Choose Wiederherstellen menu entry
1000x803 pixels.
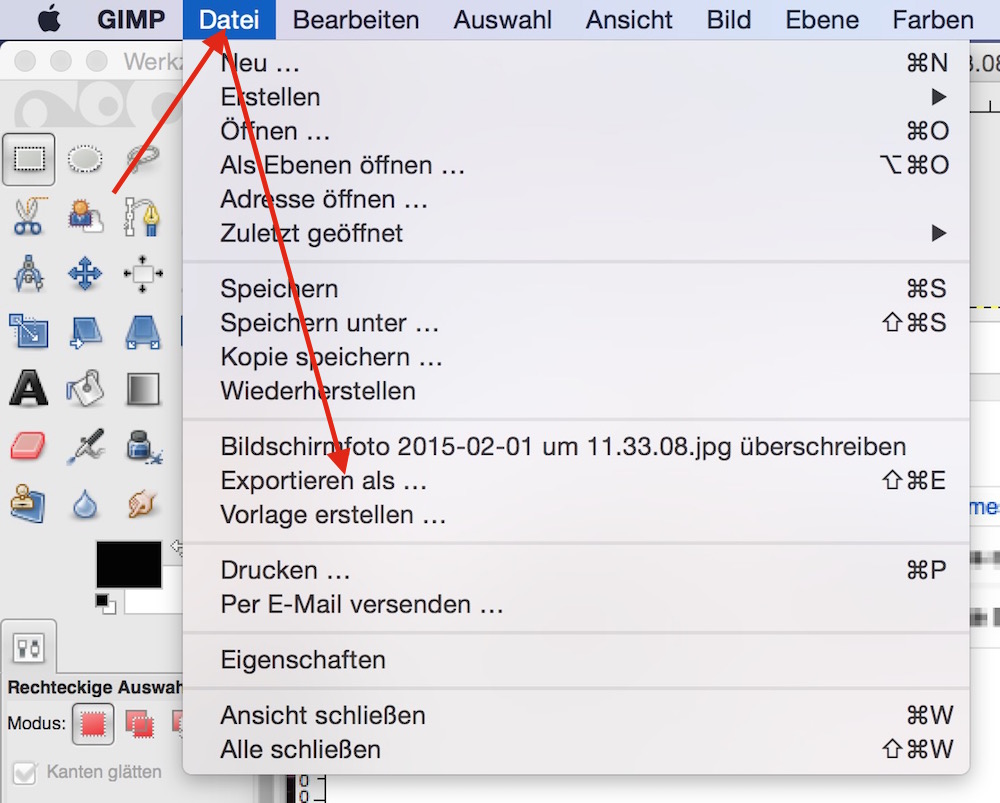click(x=576, y=391)
